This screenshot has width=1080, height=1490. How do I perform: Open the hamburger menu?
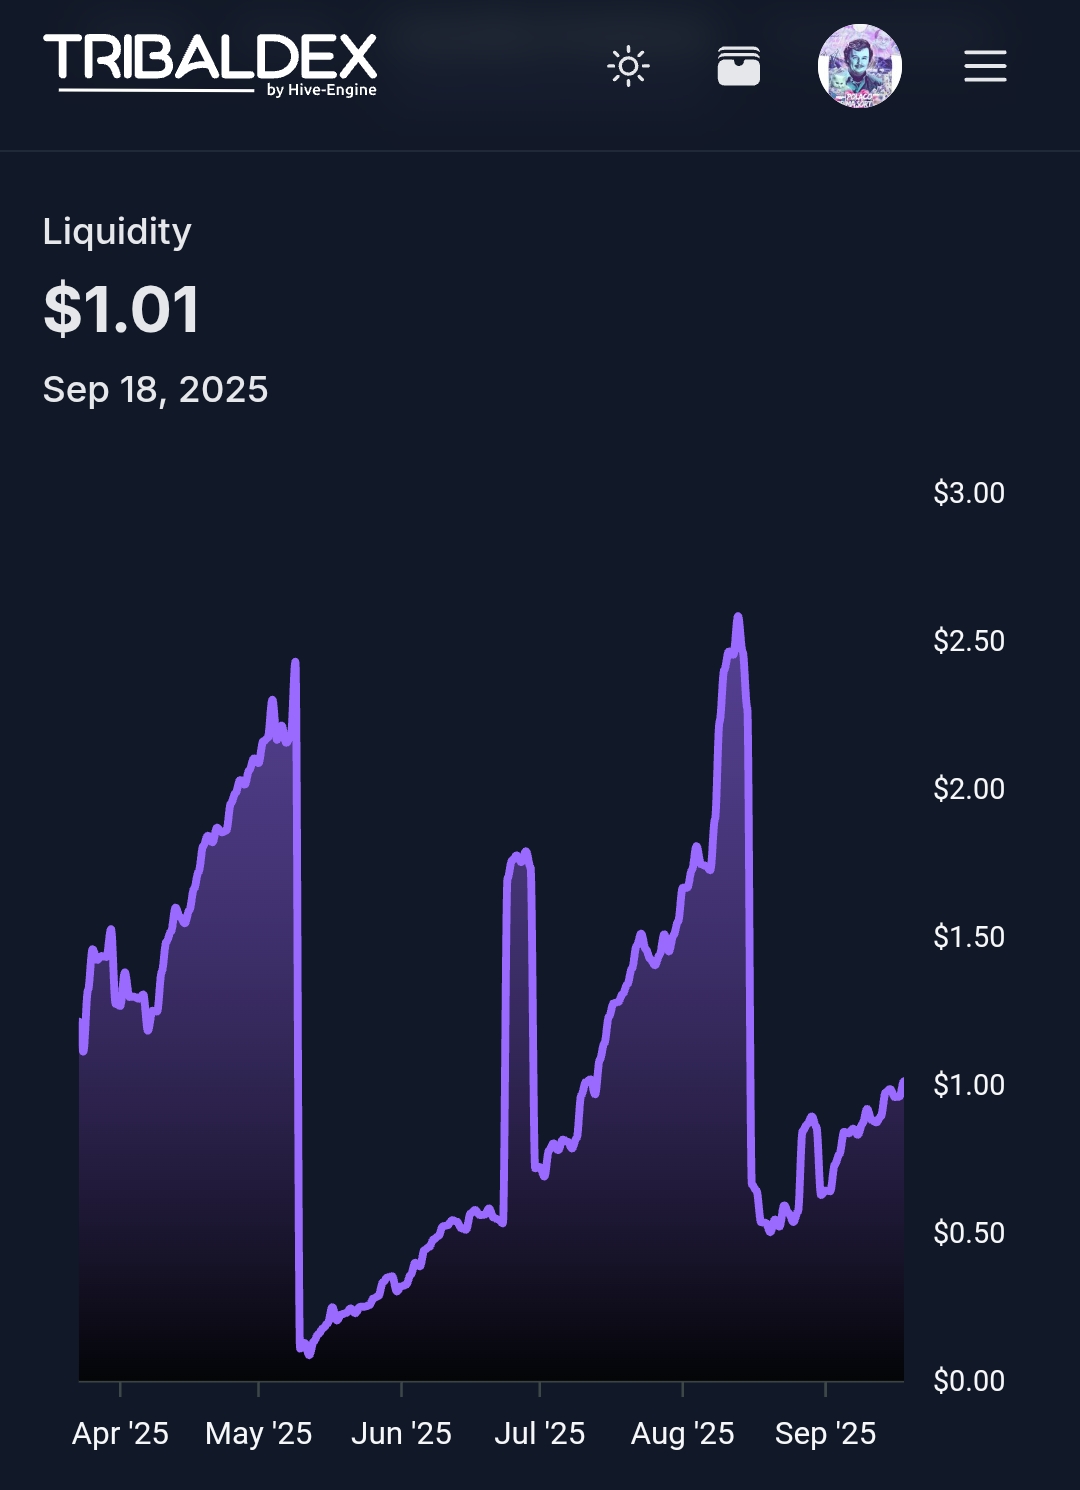click(x=985, y=67)
